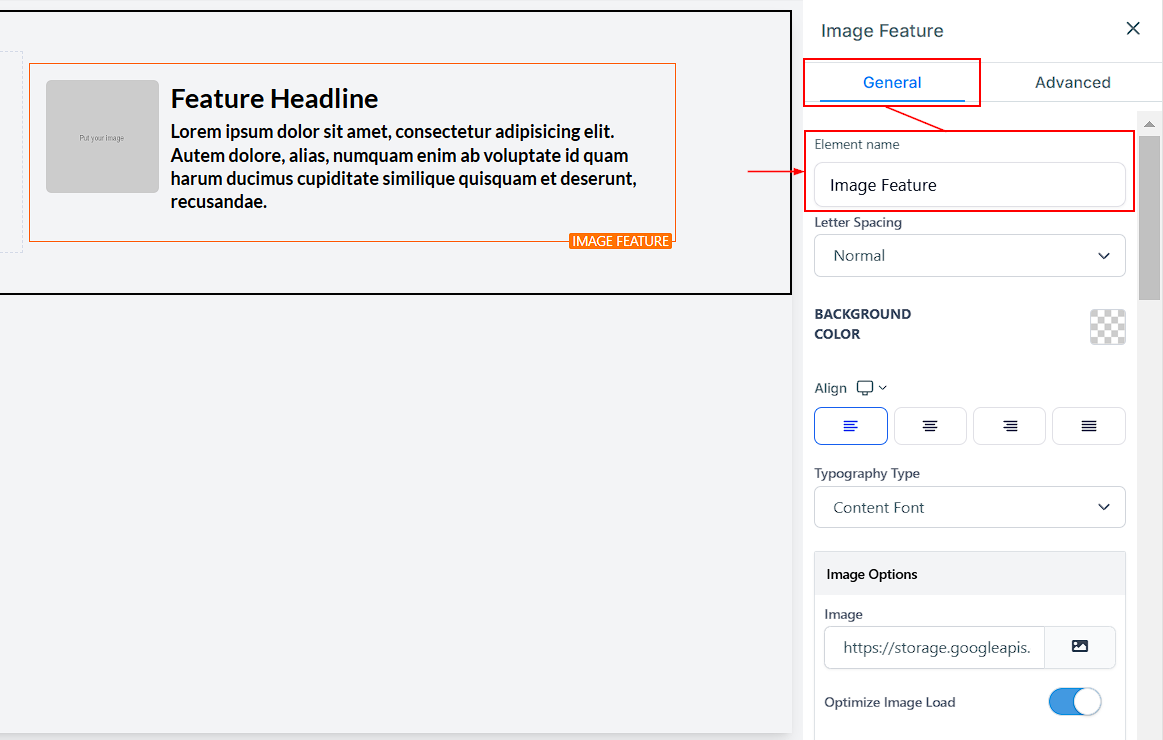
Task: Select justify text alignment
Action: click(x=1088, y=426)
